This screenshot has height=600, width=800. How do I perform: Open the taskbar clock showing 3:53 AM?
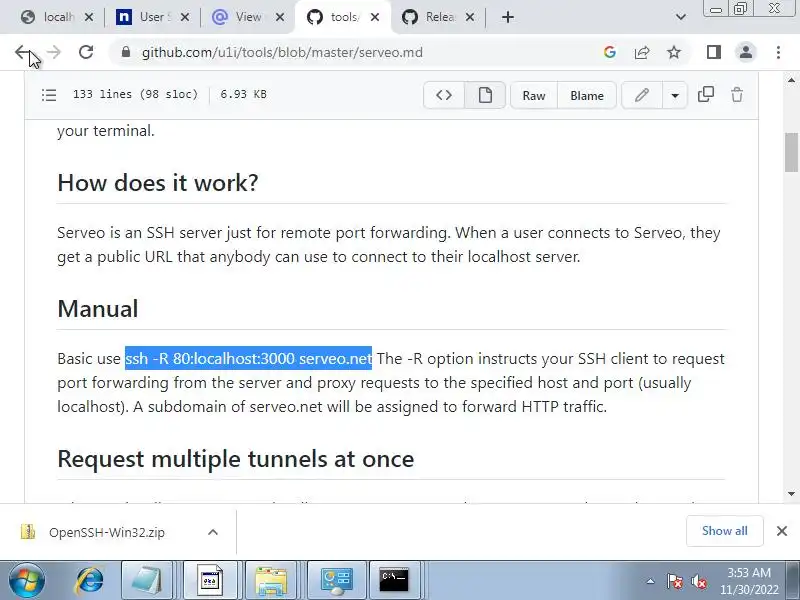749,581
